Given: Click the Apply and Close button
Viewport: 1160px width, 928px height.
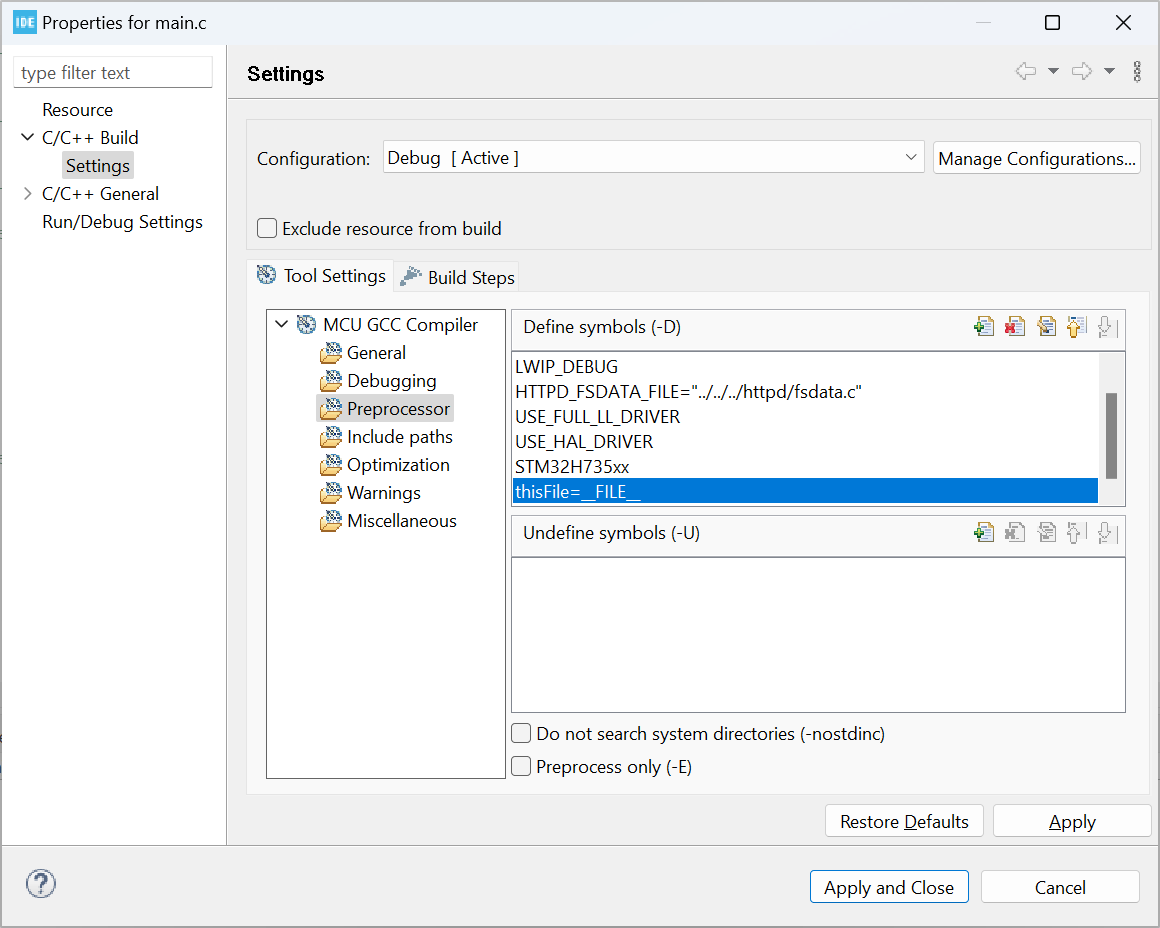Looking at the screenshot, I should tap(888, 887).
